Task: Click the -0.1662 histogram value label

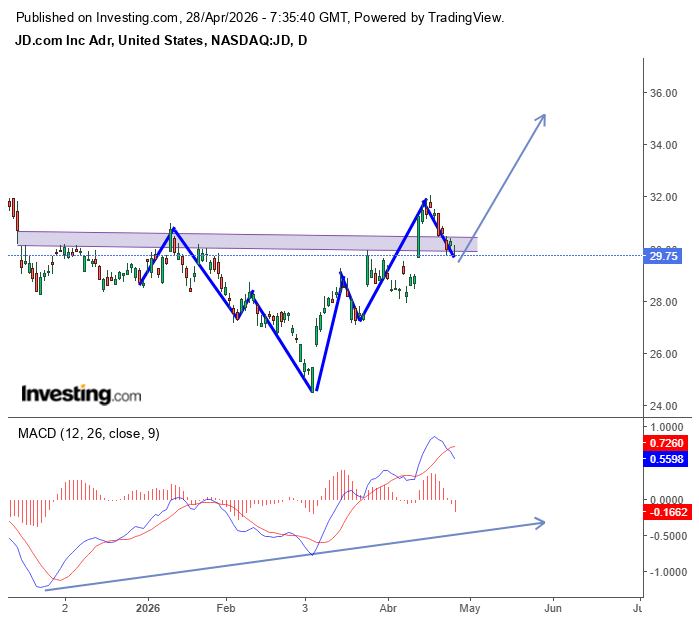Action: [667, 512]
